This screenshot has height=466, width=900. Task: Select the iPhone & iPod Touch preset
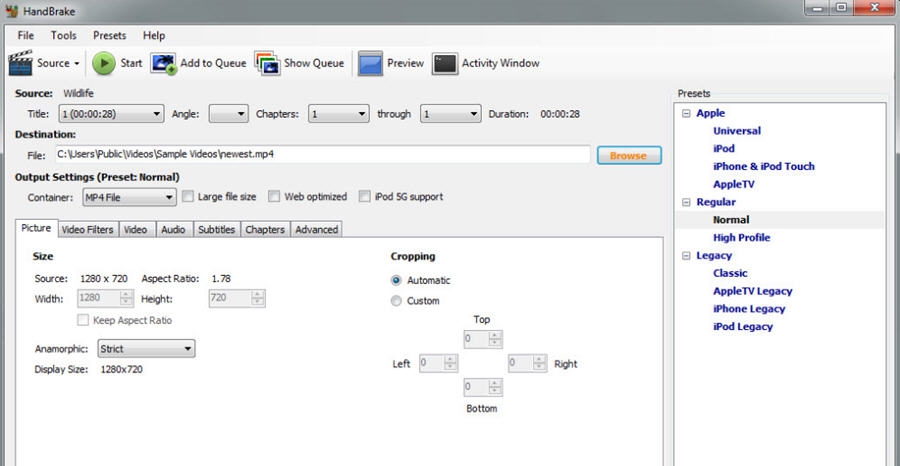pos(764,166)
